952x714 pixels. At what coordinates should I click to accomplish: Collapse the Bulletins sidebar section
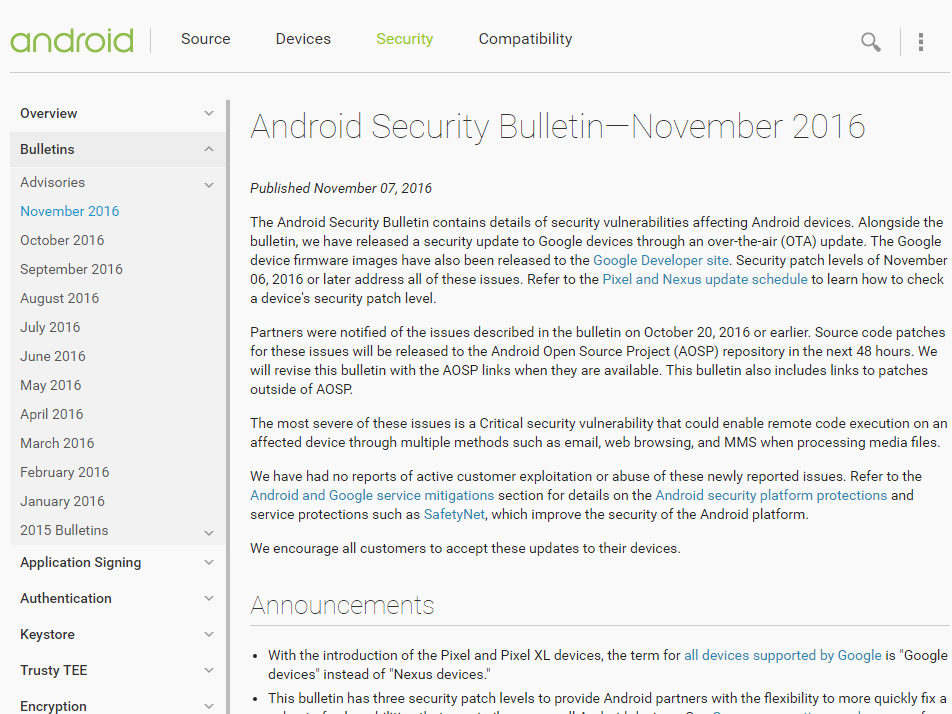(209, 150)
